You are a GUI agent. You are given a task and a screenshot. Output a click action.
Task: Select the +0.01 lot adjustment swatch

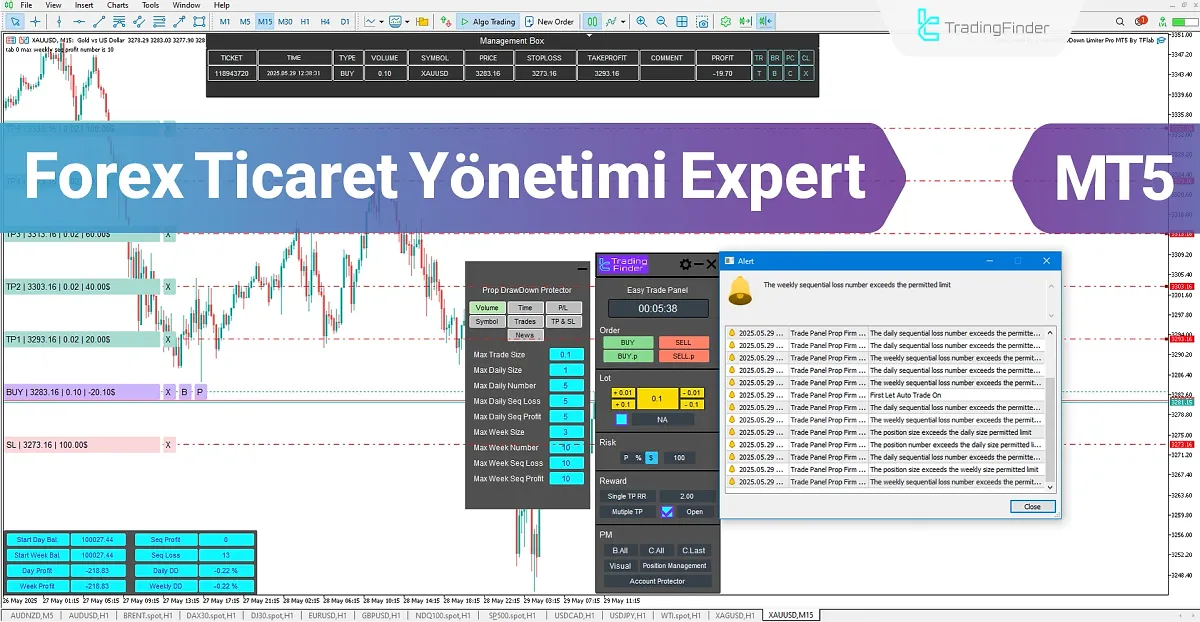(x=624, y=392)
